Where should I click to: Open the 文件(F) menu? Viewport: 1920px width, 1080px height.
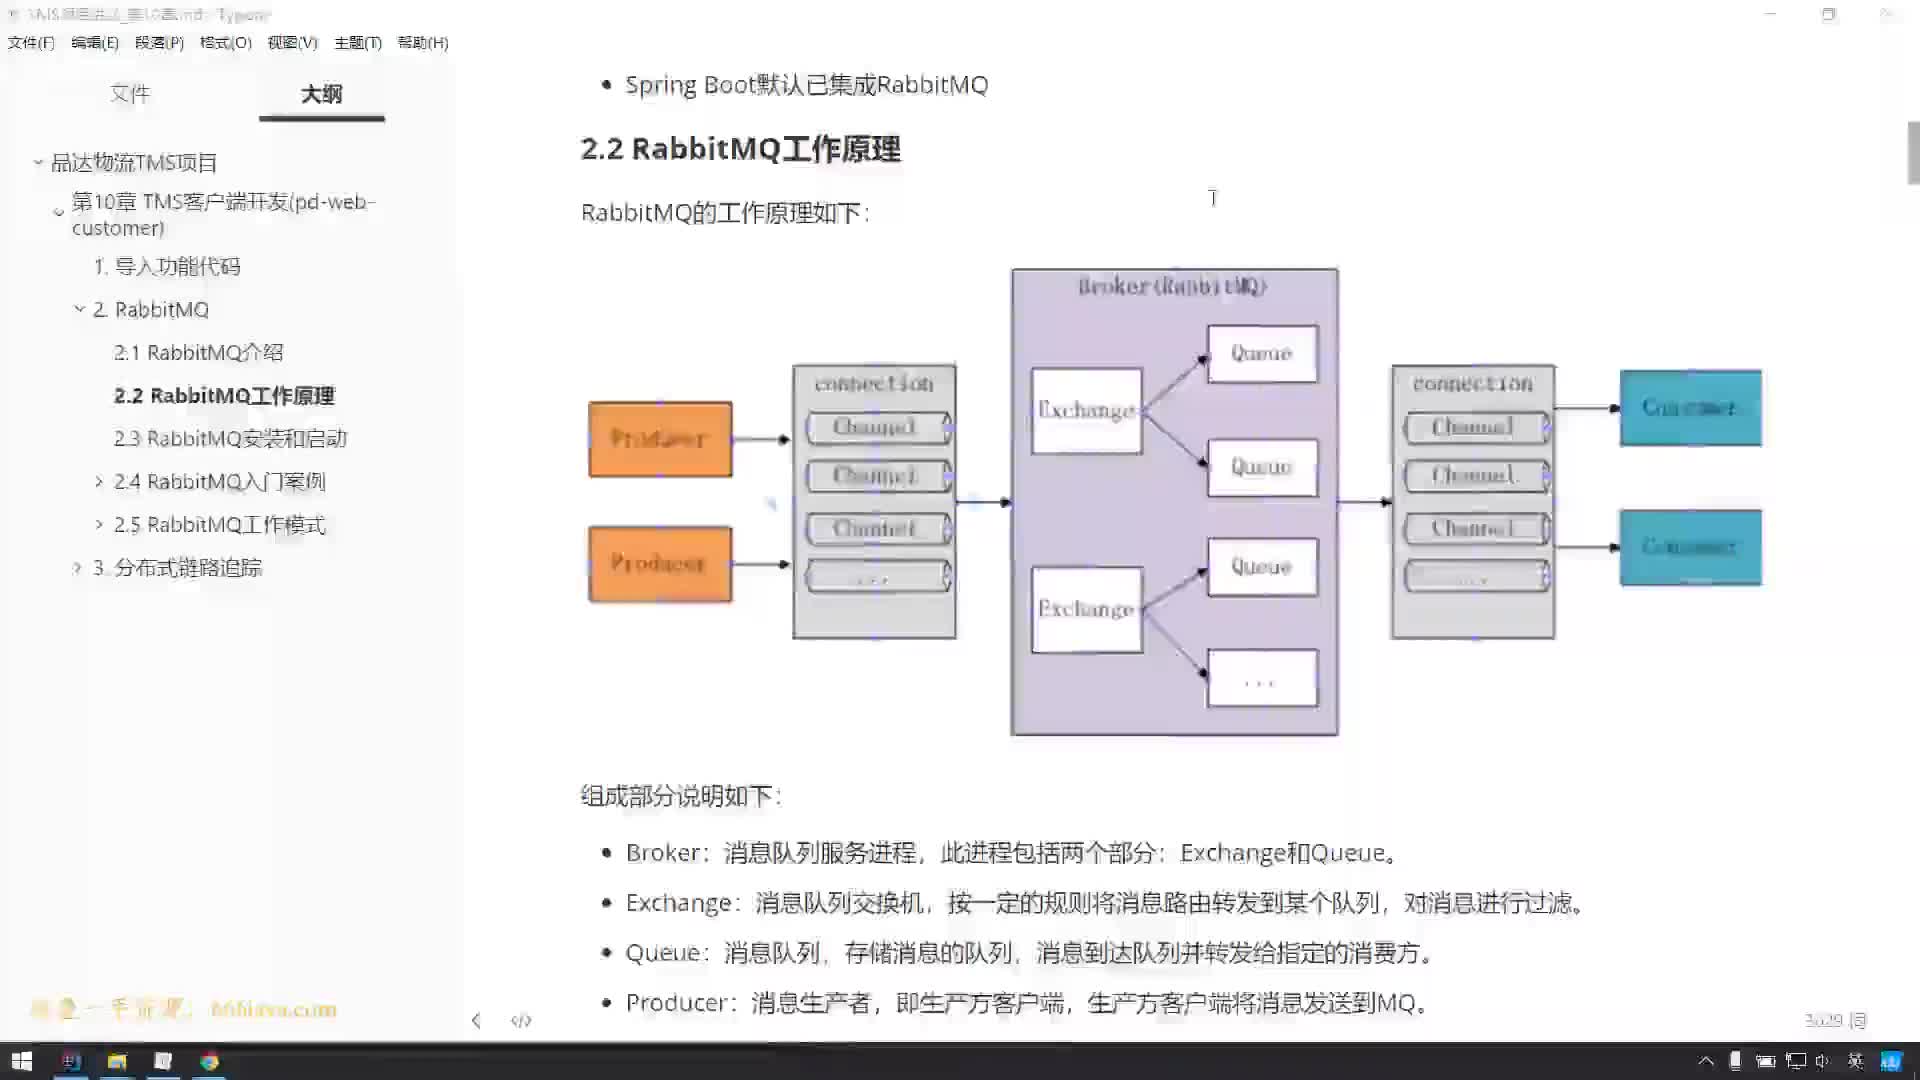31,42
